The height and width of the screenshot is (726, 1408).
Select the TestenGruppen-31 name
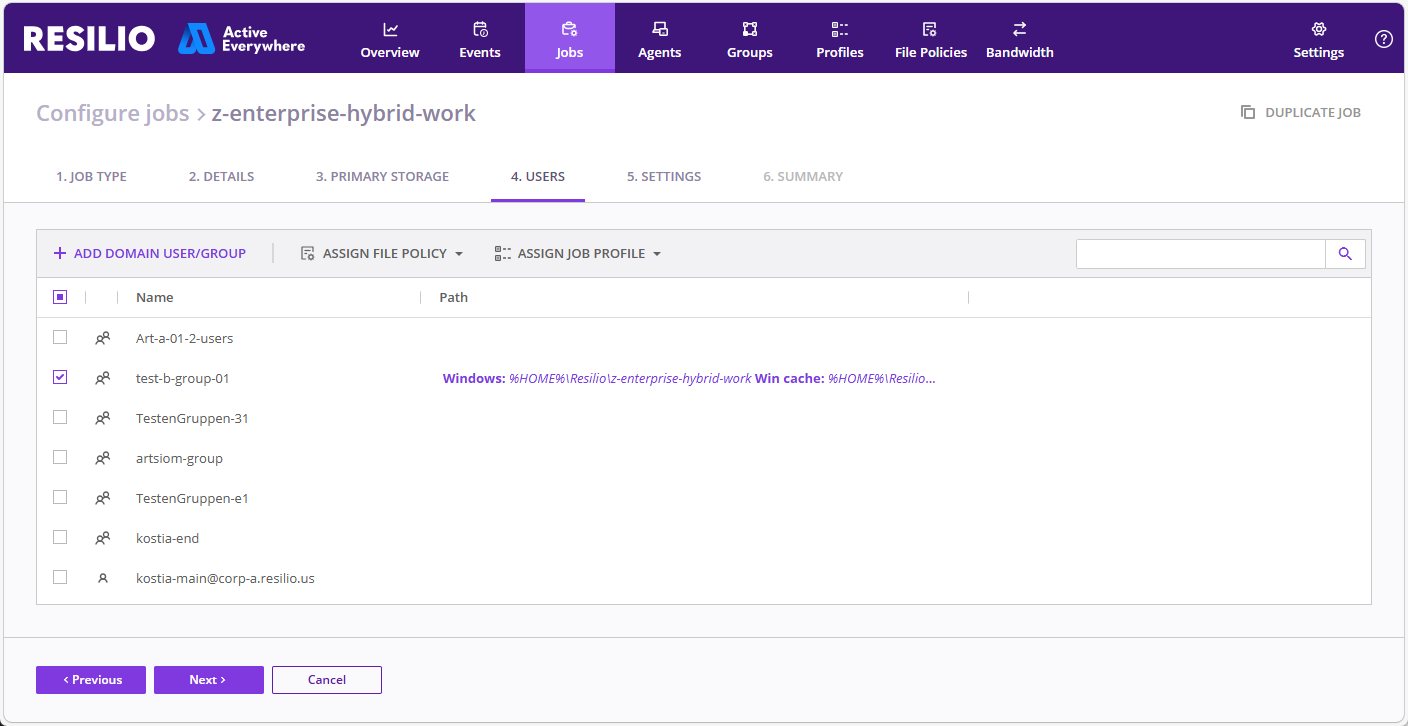[x=192, y=419]
